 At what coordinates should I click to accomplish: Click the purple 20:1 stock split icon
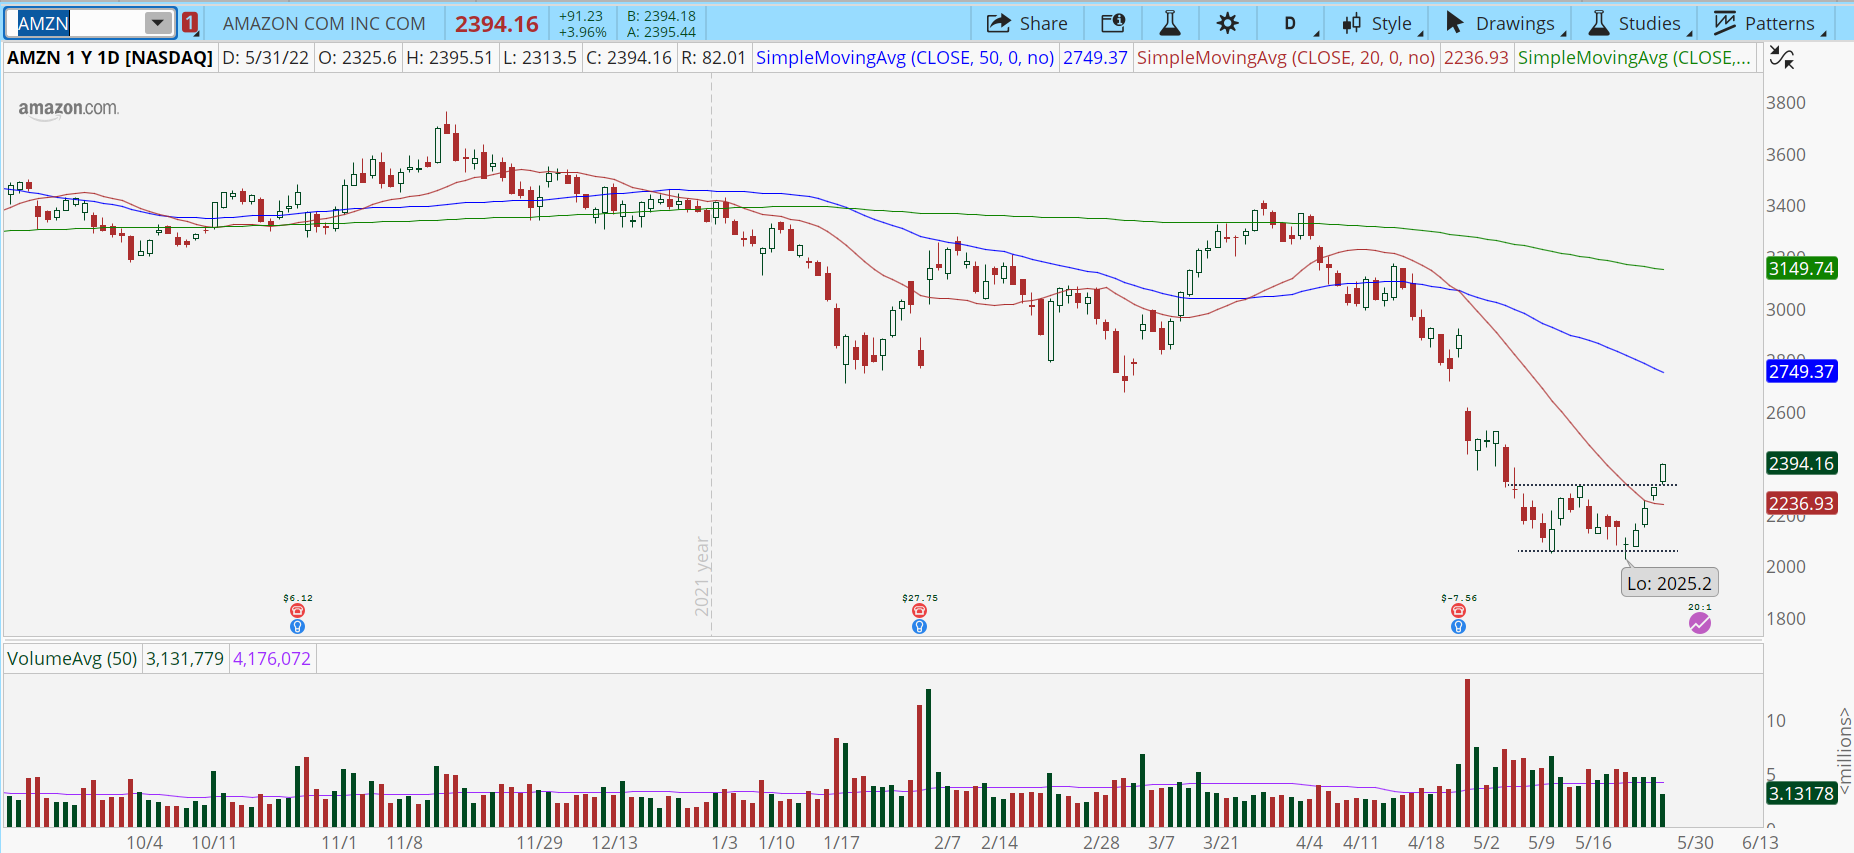click(x=1700, y=623)
